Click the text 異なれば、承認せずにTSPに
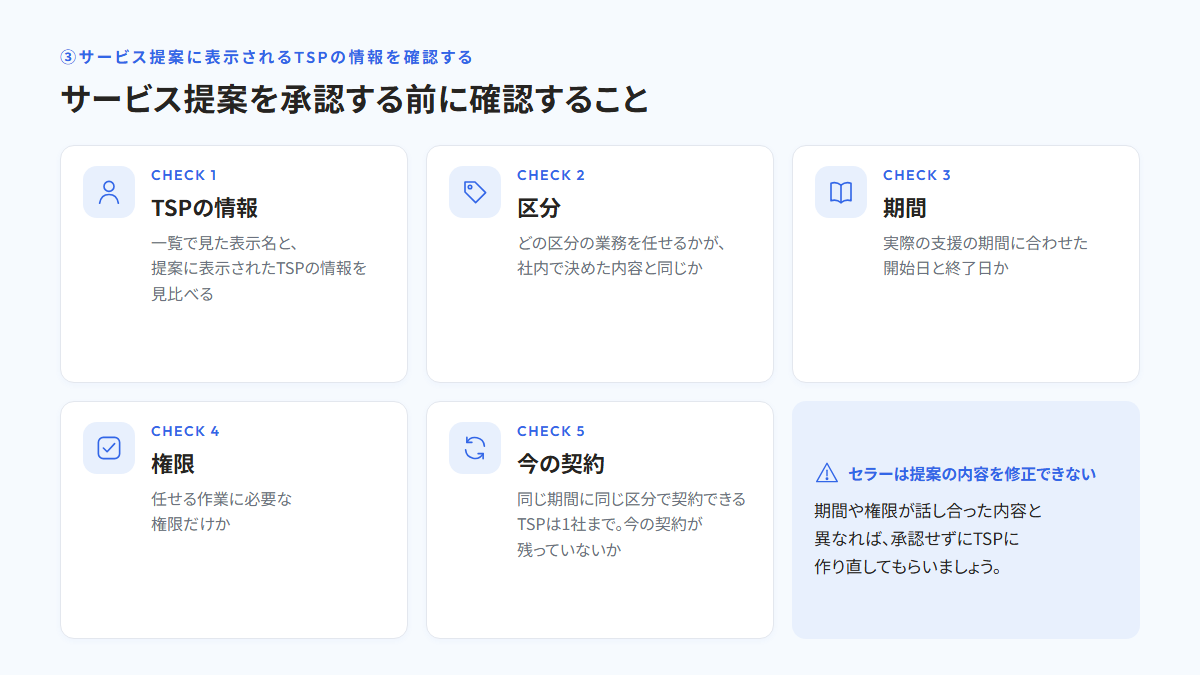Image resolution: width=1200 pixels, height=675 pixels. [917, 539]
